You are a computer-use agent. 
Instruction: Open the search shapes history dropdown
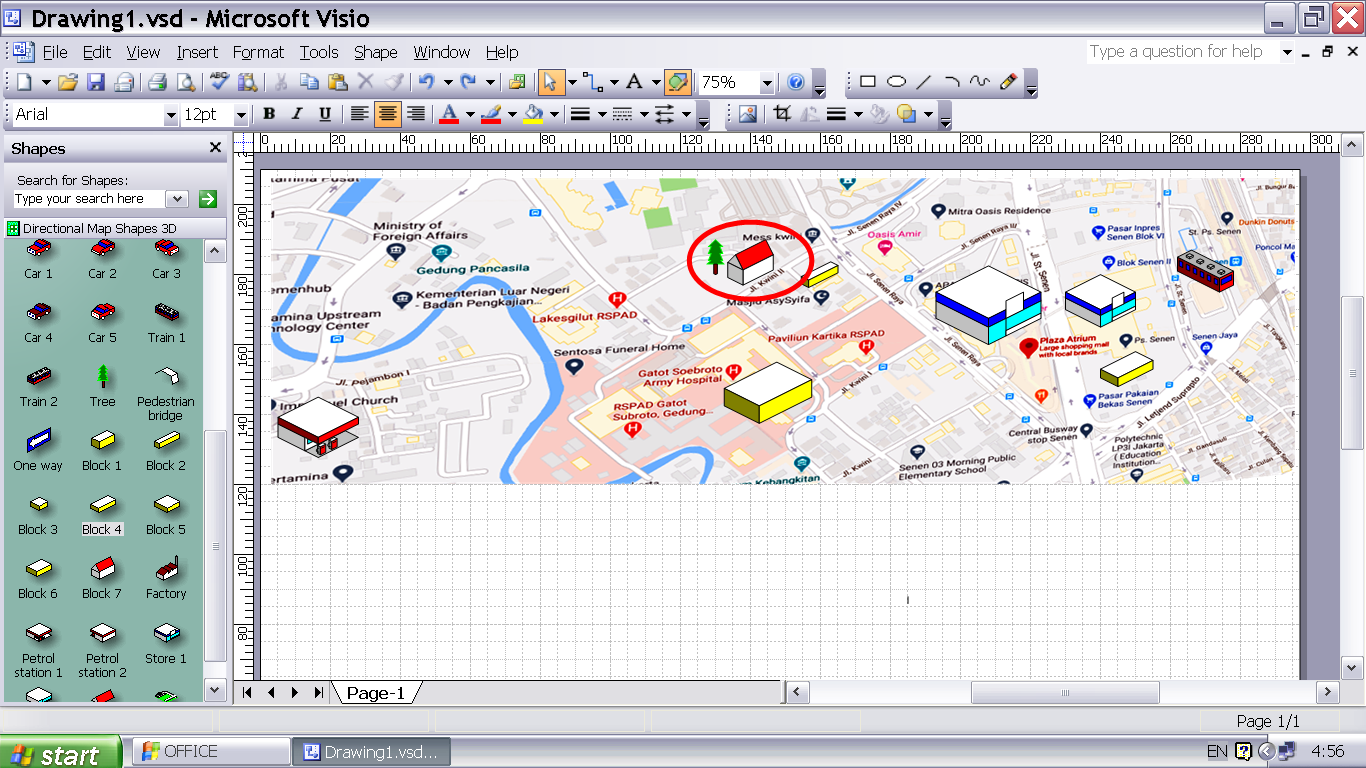(x=177, y=199)
